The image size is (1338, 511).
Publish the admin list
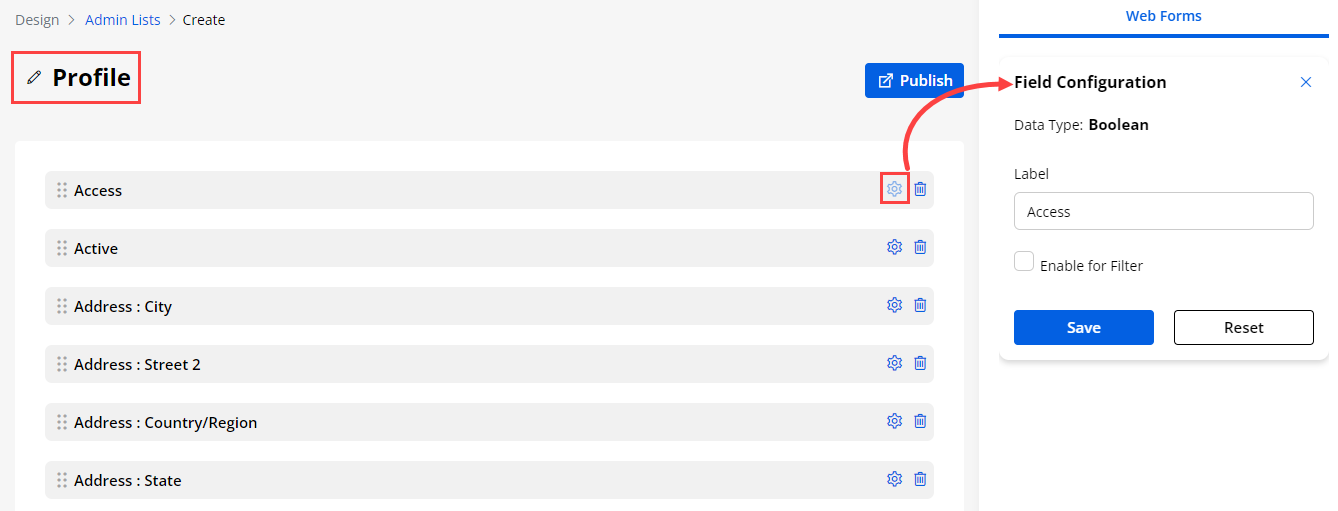tap(914, 81)
